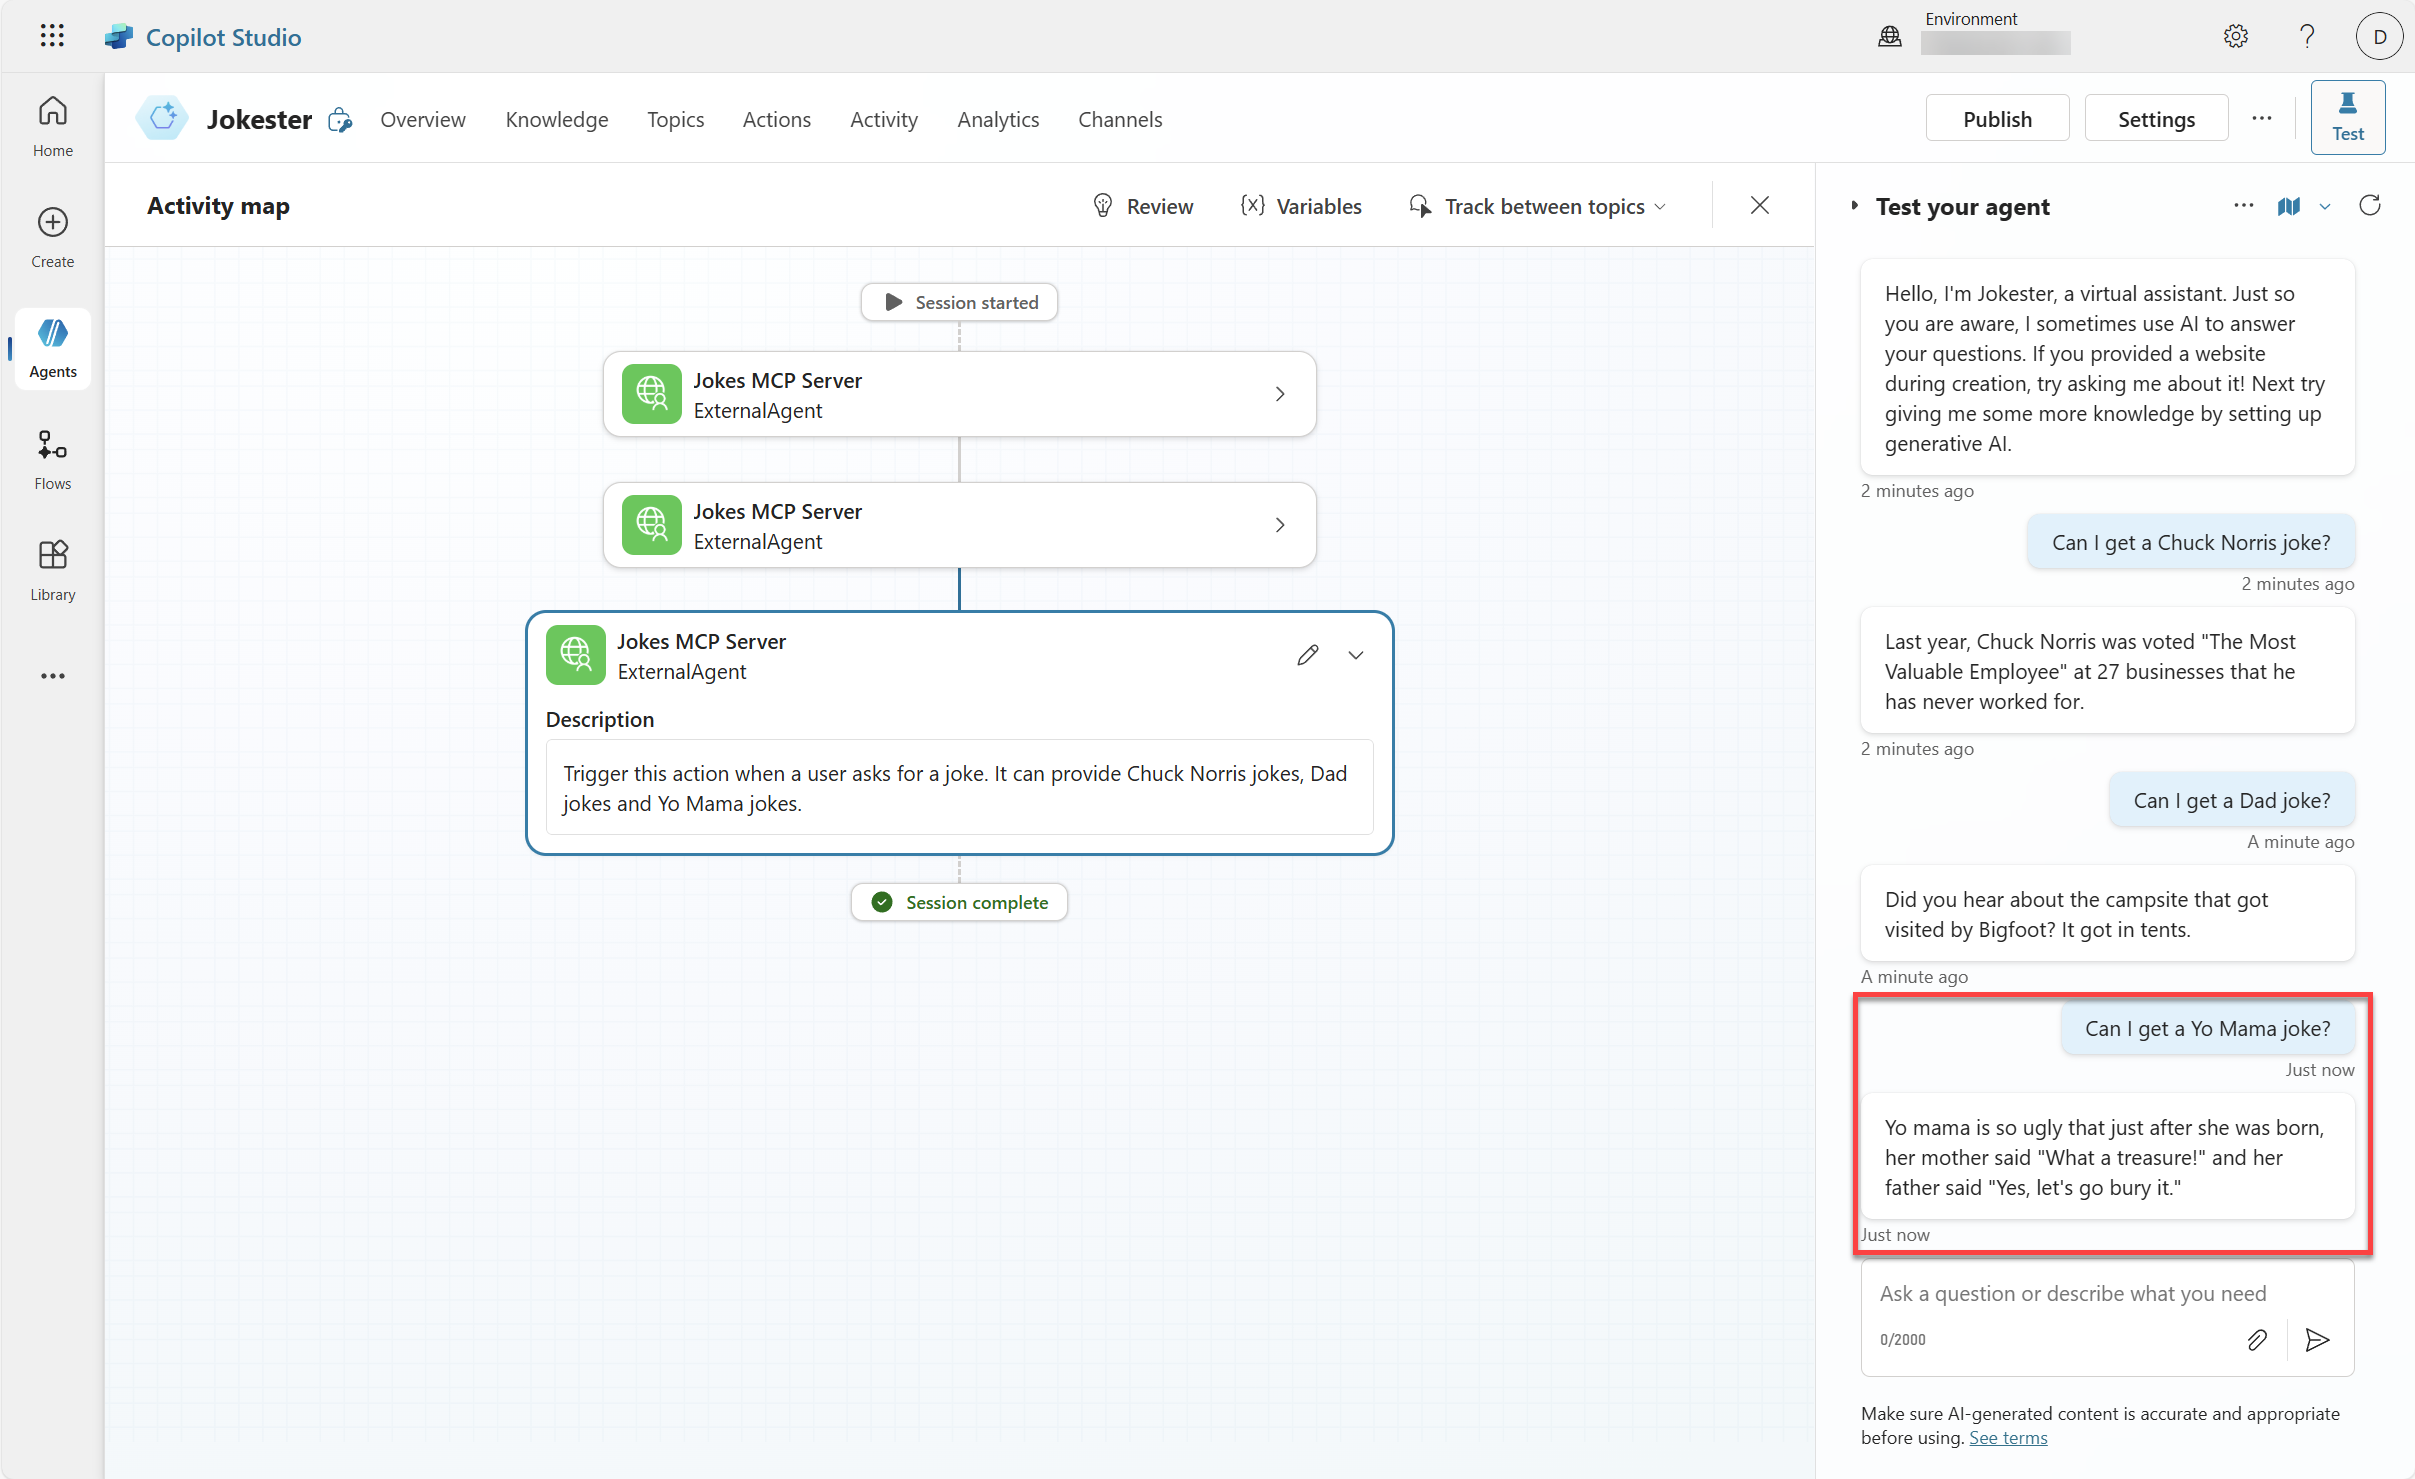Refresh the test conversation
The image size is (2415, 1479).
coord(2369,206)
